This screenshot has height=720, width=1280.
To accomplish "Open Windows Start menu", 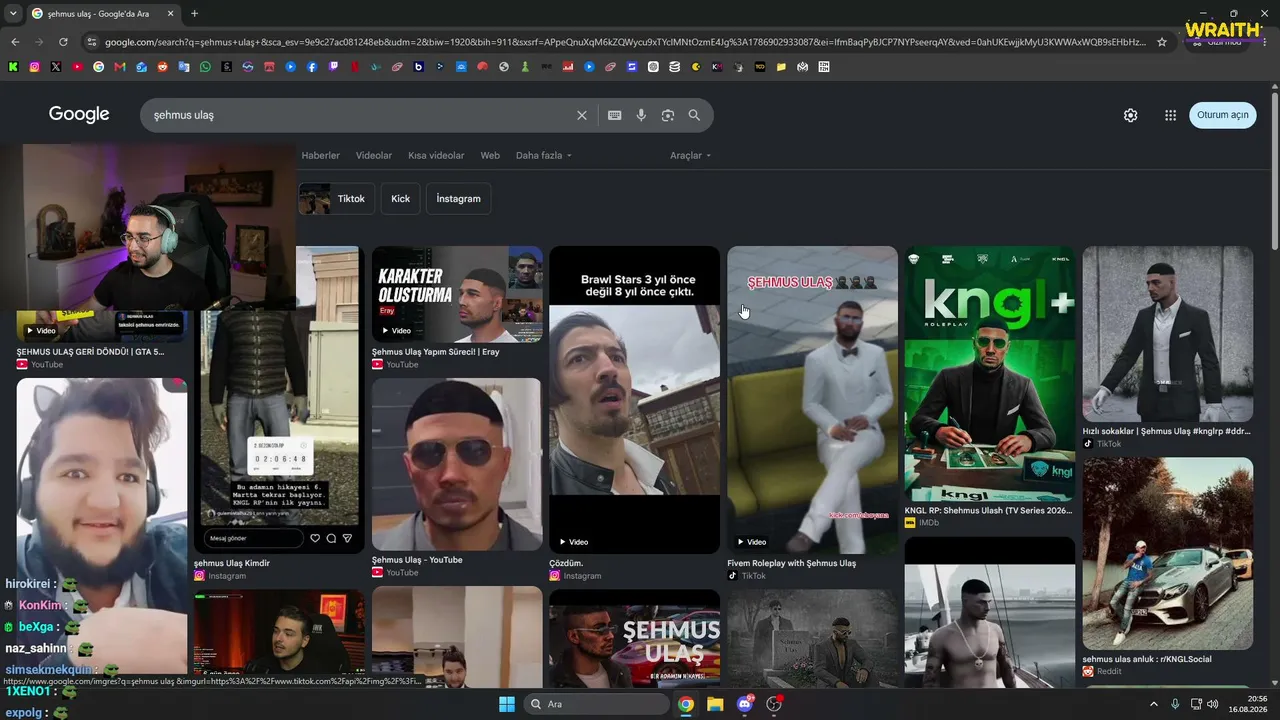I will tap(506, 704).
